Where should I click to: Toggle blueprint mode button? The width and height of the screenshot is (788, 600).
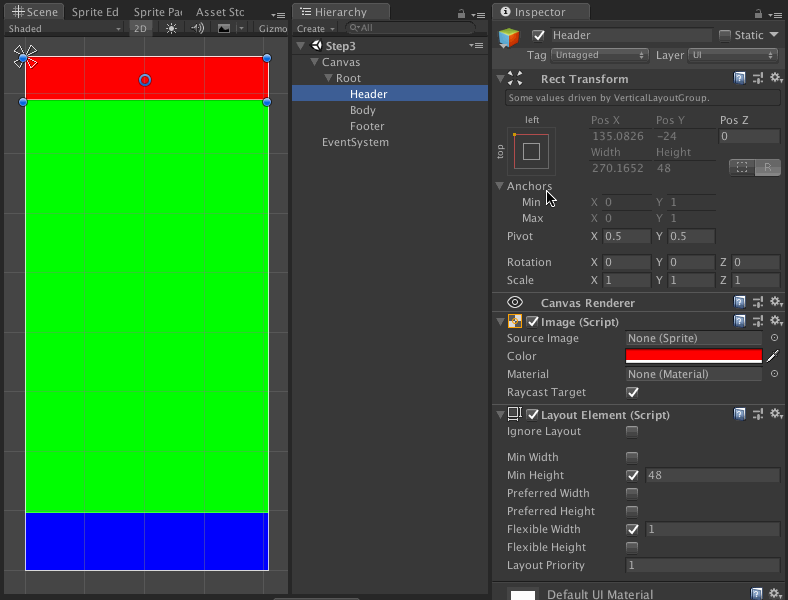coord(742,167)
